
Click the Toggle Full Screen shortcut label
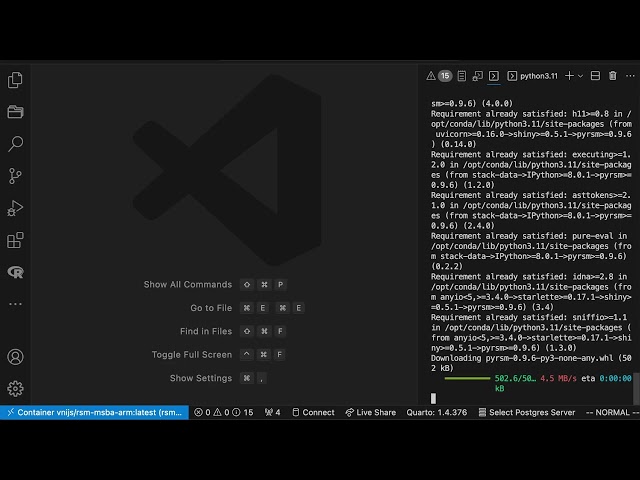[192, 355]
